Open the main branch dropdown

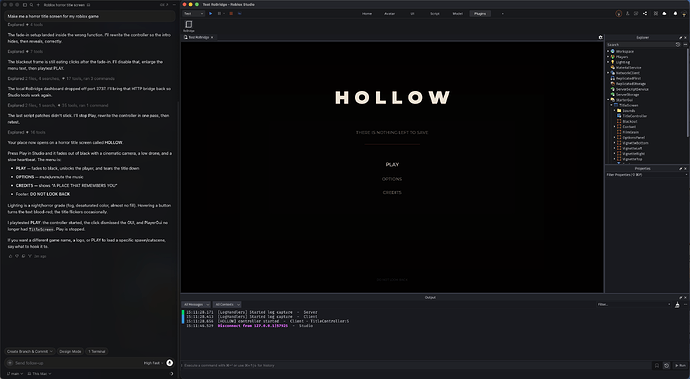(15, 374)
